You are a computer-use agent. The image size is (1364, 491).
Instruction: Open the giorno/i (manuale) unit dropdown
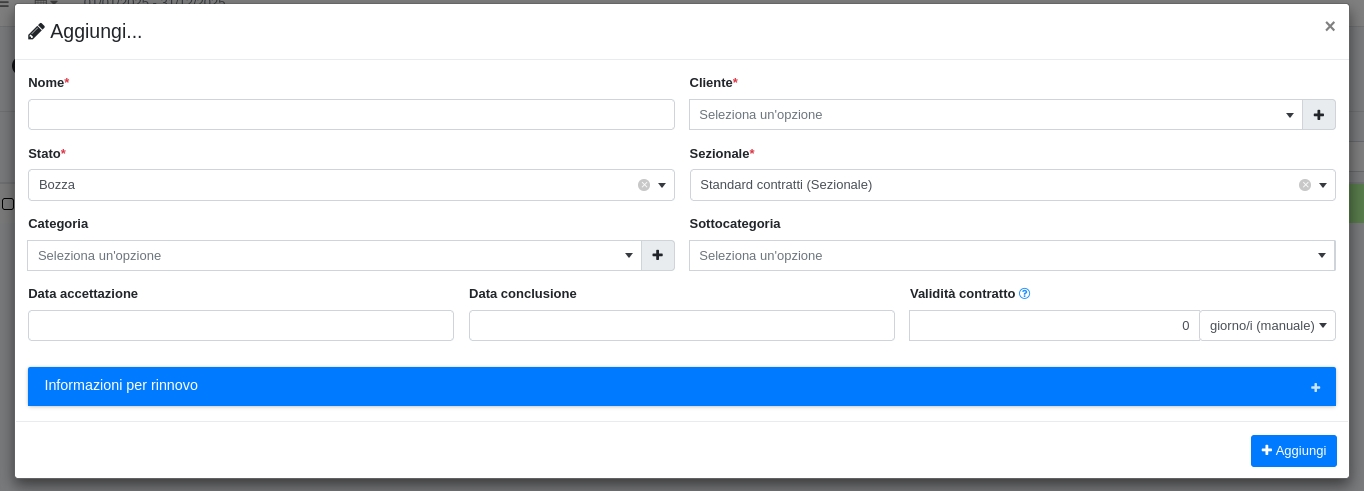pos(1267,326)
